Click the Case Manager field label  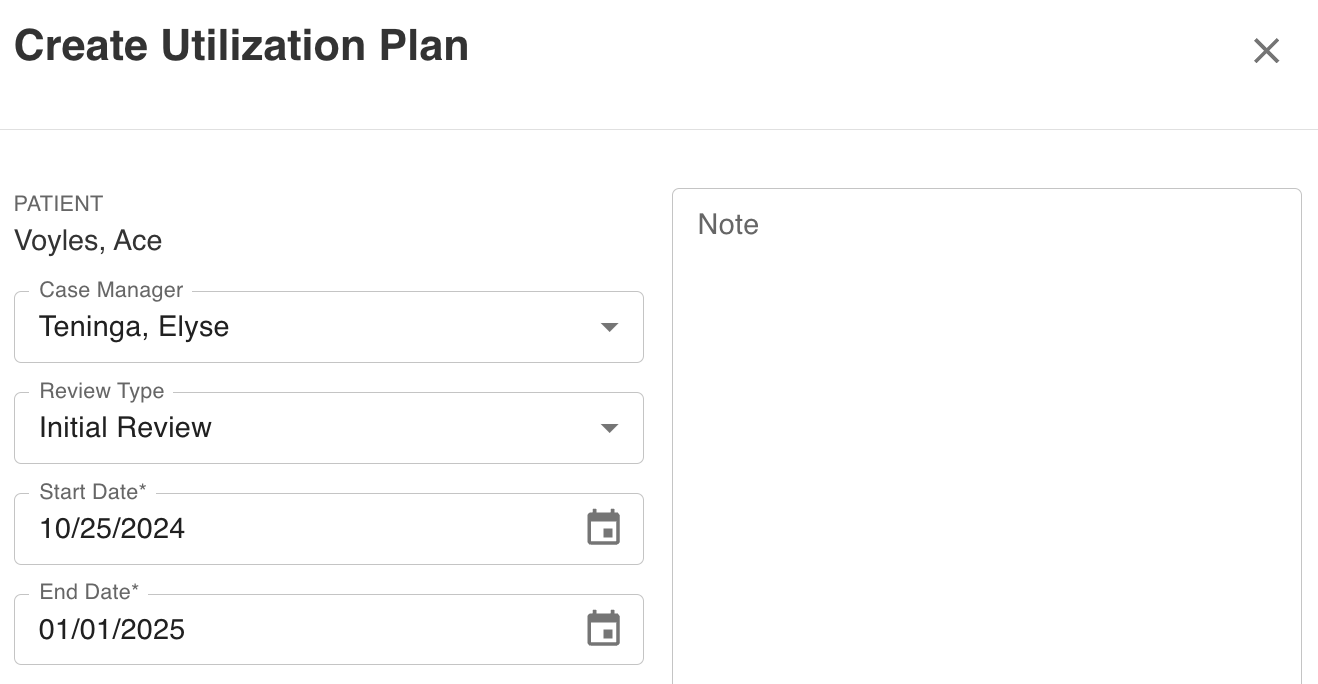pos(111,290)
